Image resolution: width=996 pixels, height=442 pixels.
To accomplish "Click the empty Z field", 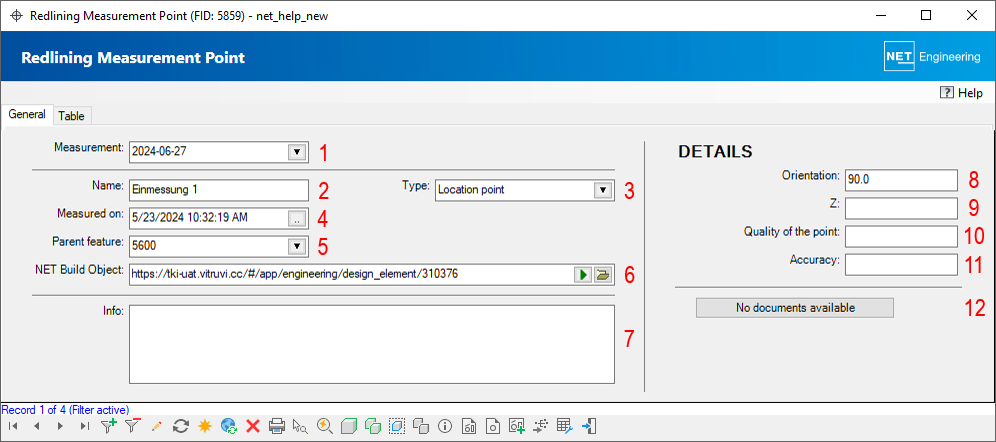I will [901, 208].
